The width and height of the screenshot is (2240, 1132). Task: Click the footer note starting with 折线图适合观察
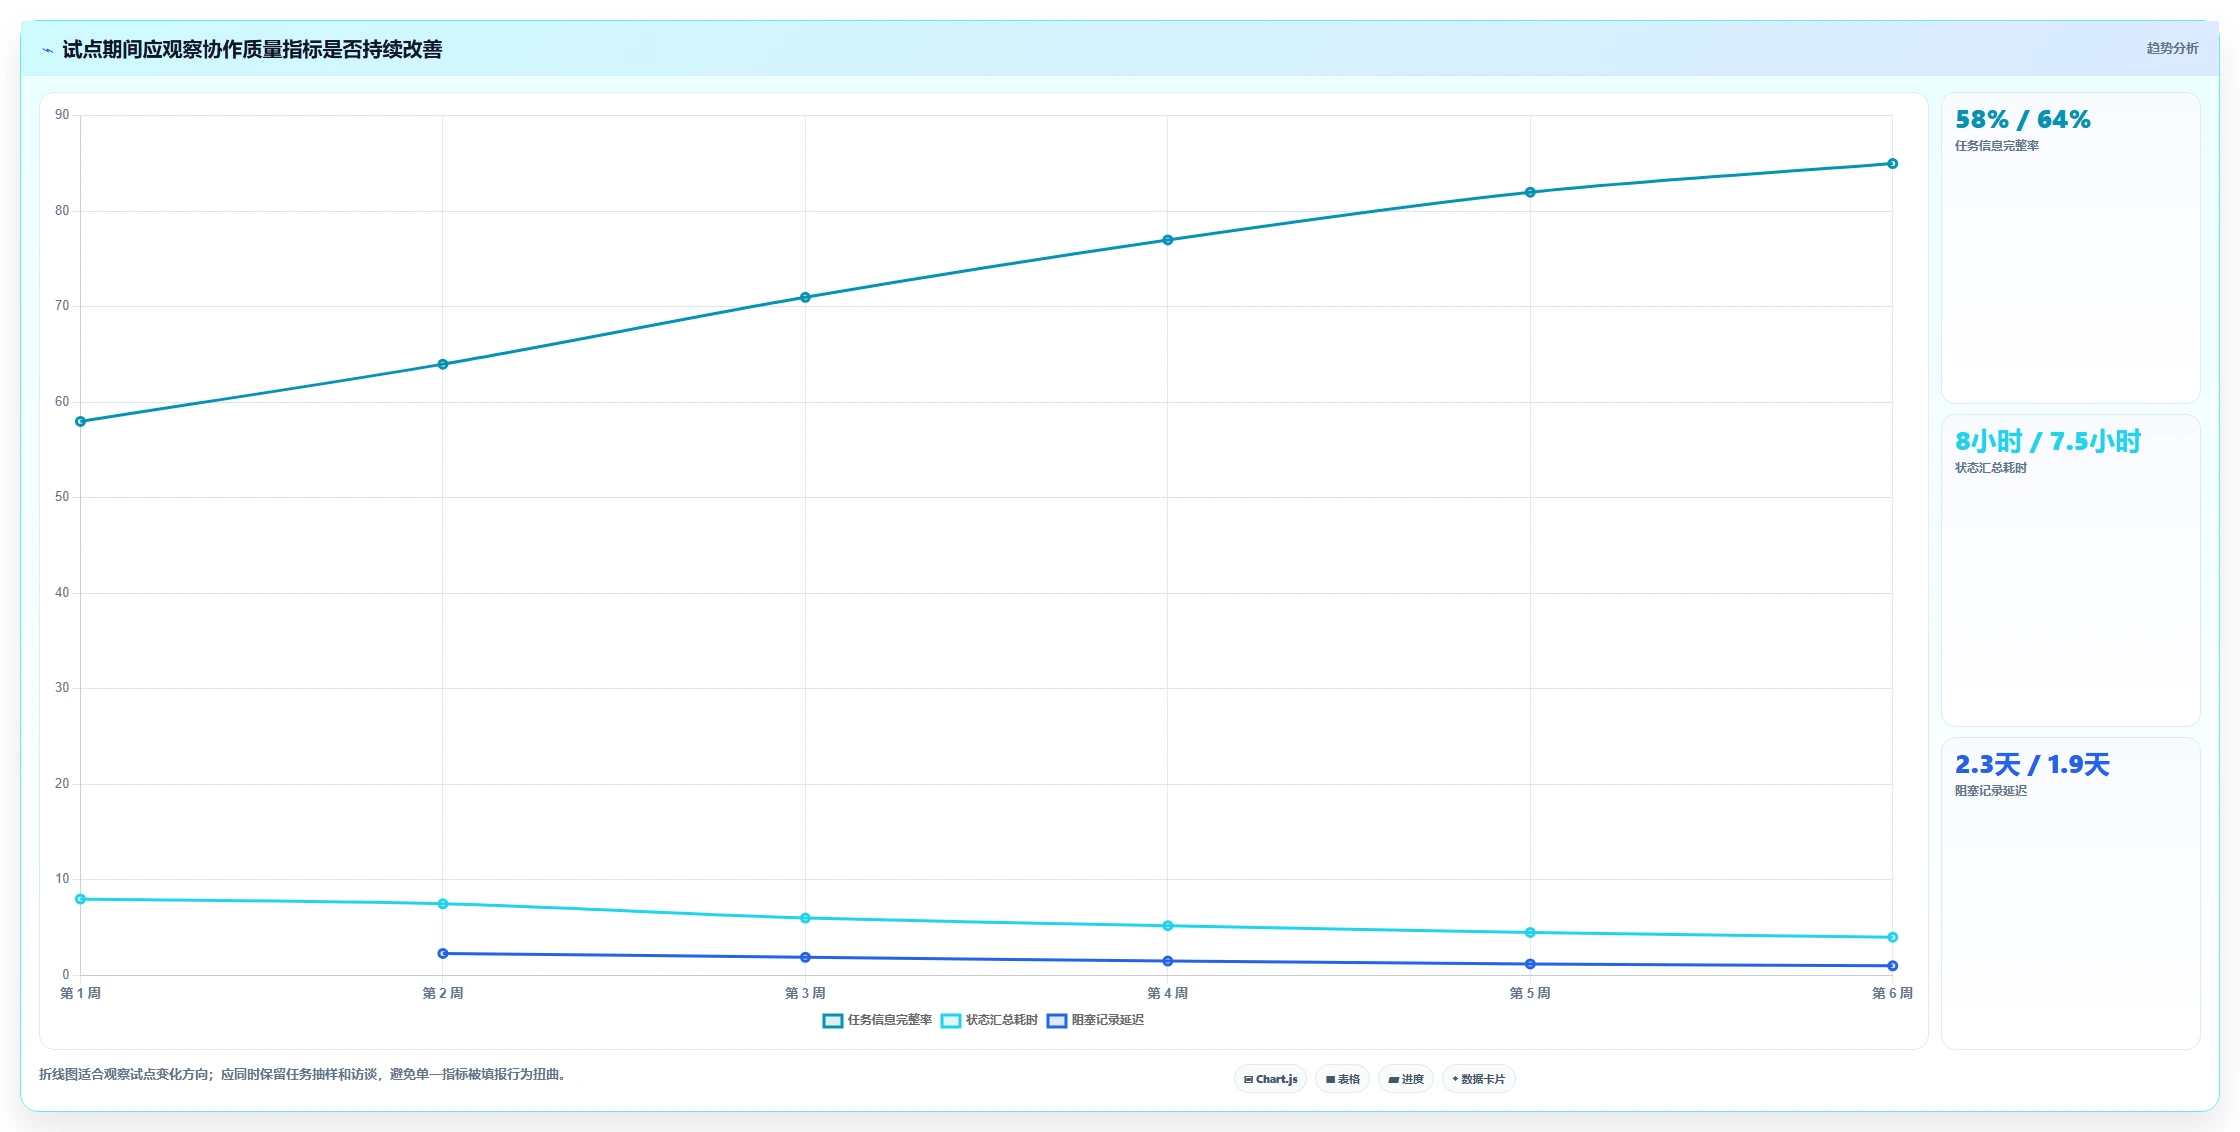point(304,1075)
